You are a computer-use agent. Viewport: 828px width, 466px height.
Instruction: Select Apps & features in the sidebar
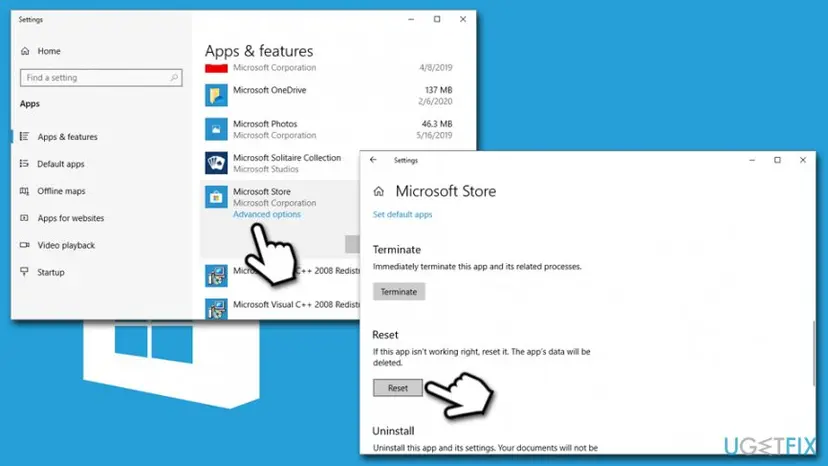[68, 137]
